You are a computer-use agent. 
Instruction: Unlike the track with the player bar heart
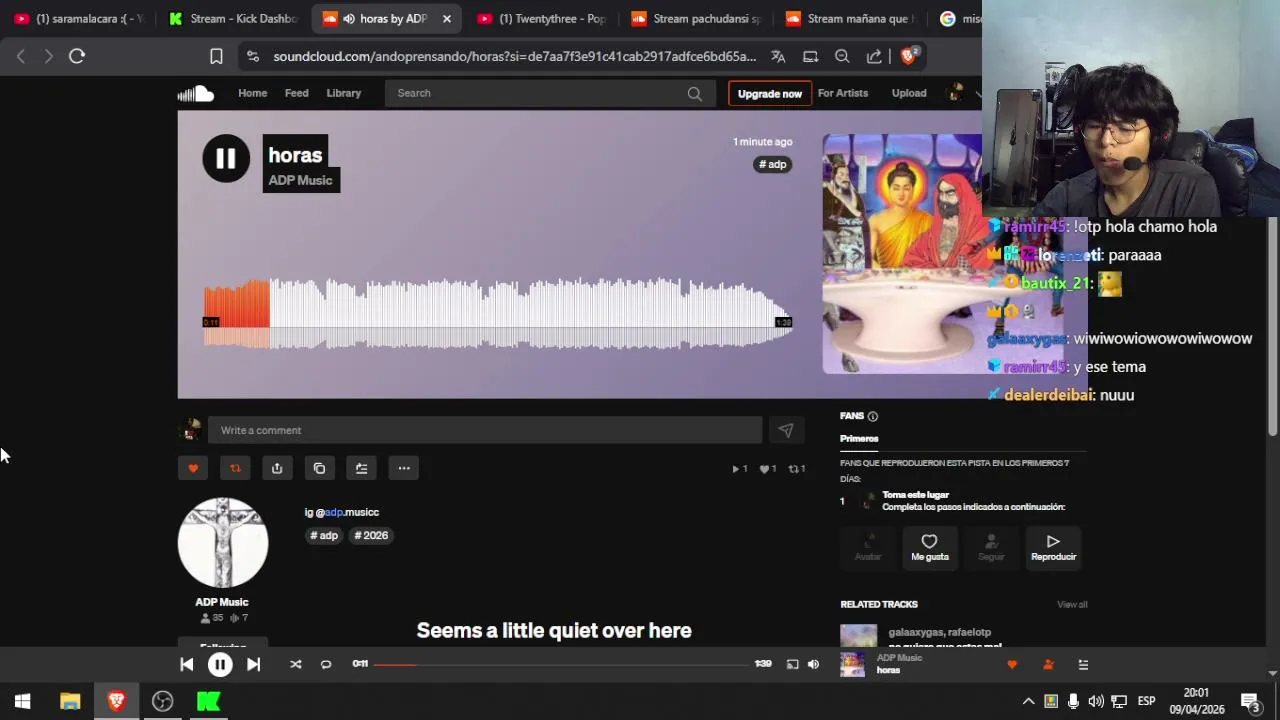[1012, 664]
